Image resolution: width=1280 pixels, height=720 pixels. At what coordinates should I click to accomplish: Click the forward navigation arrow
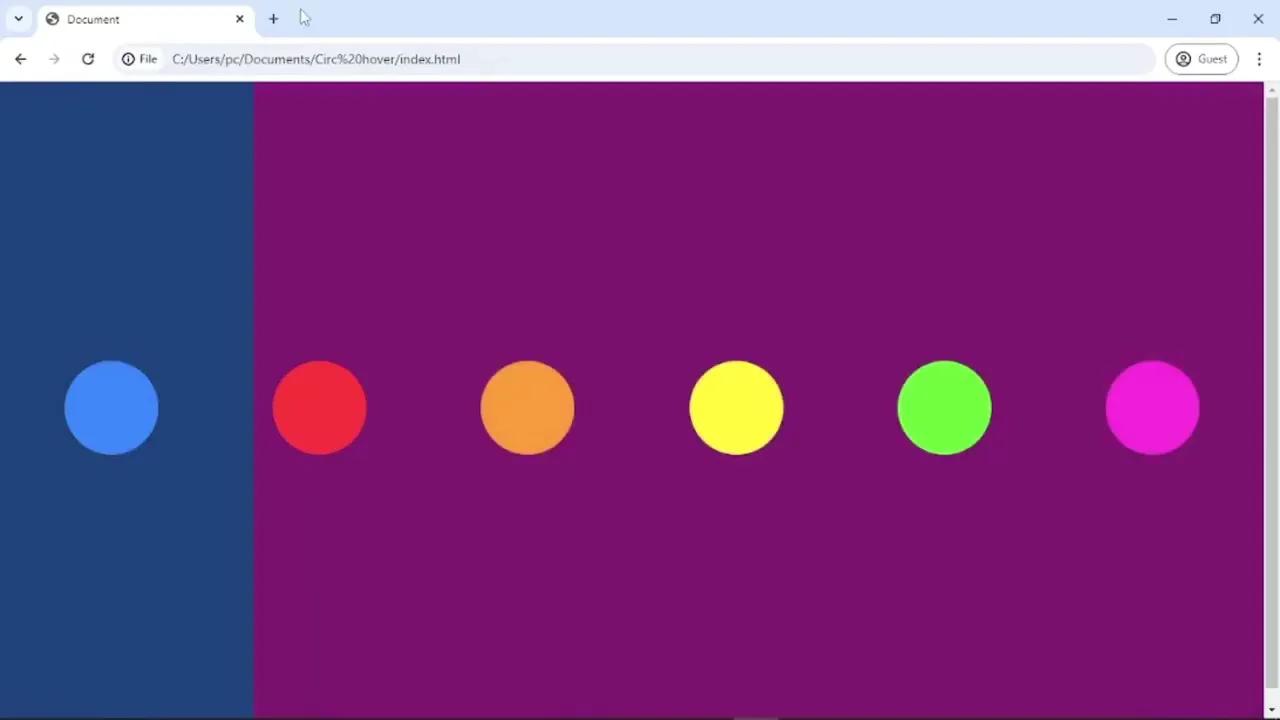(54, 59)
